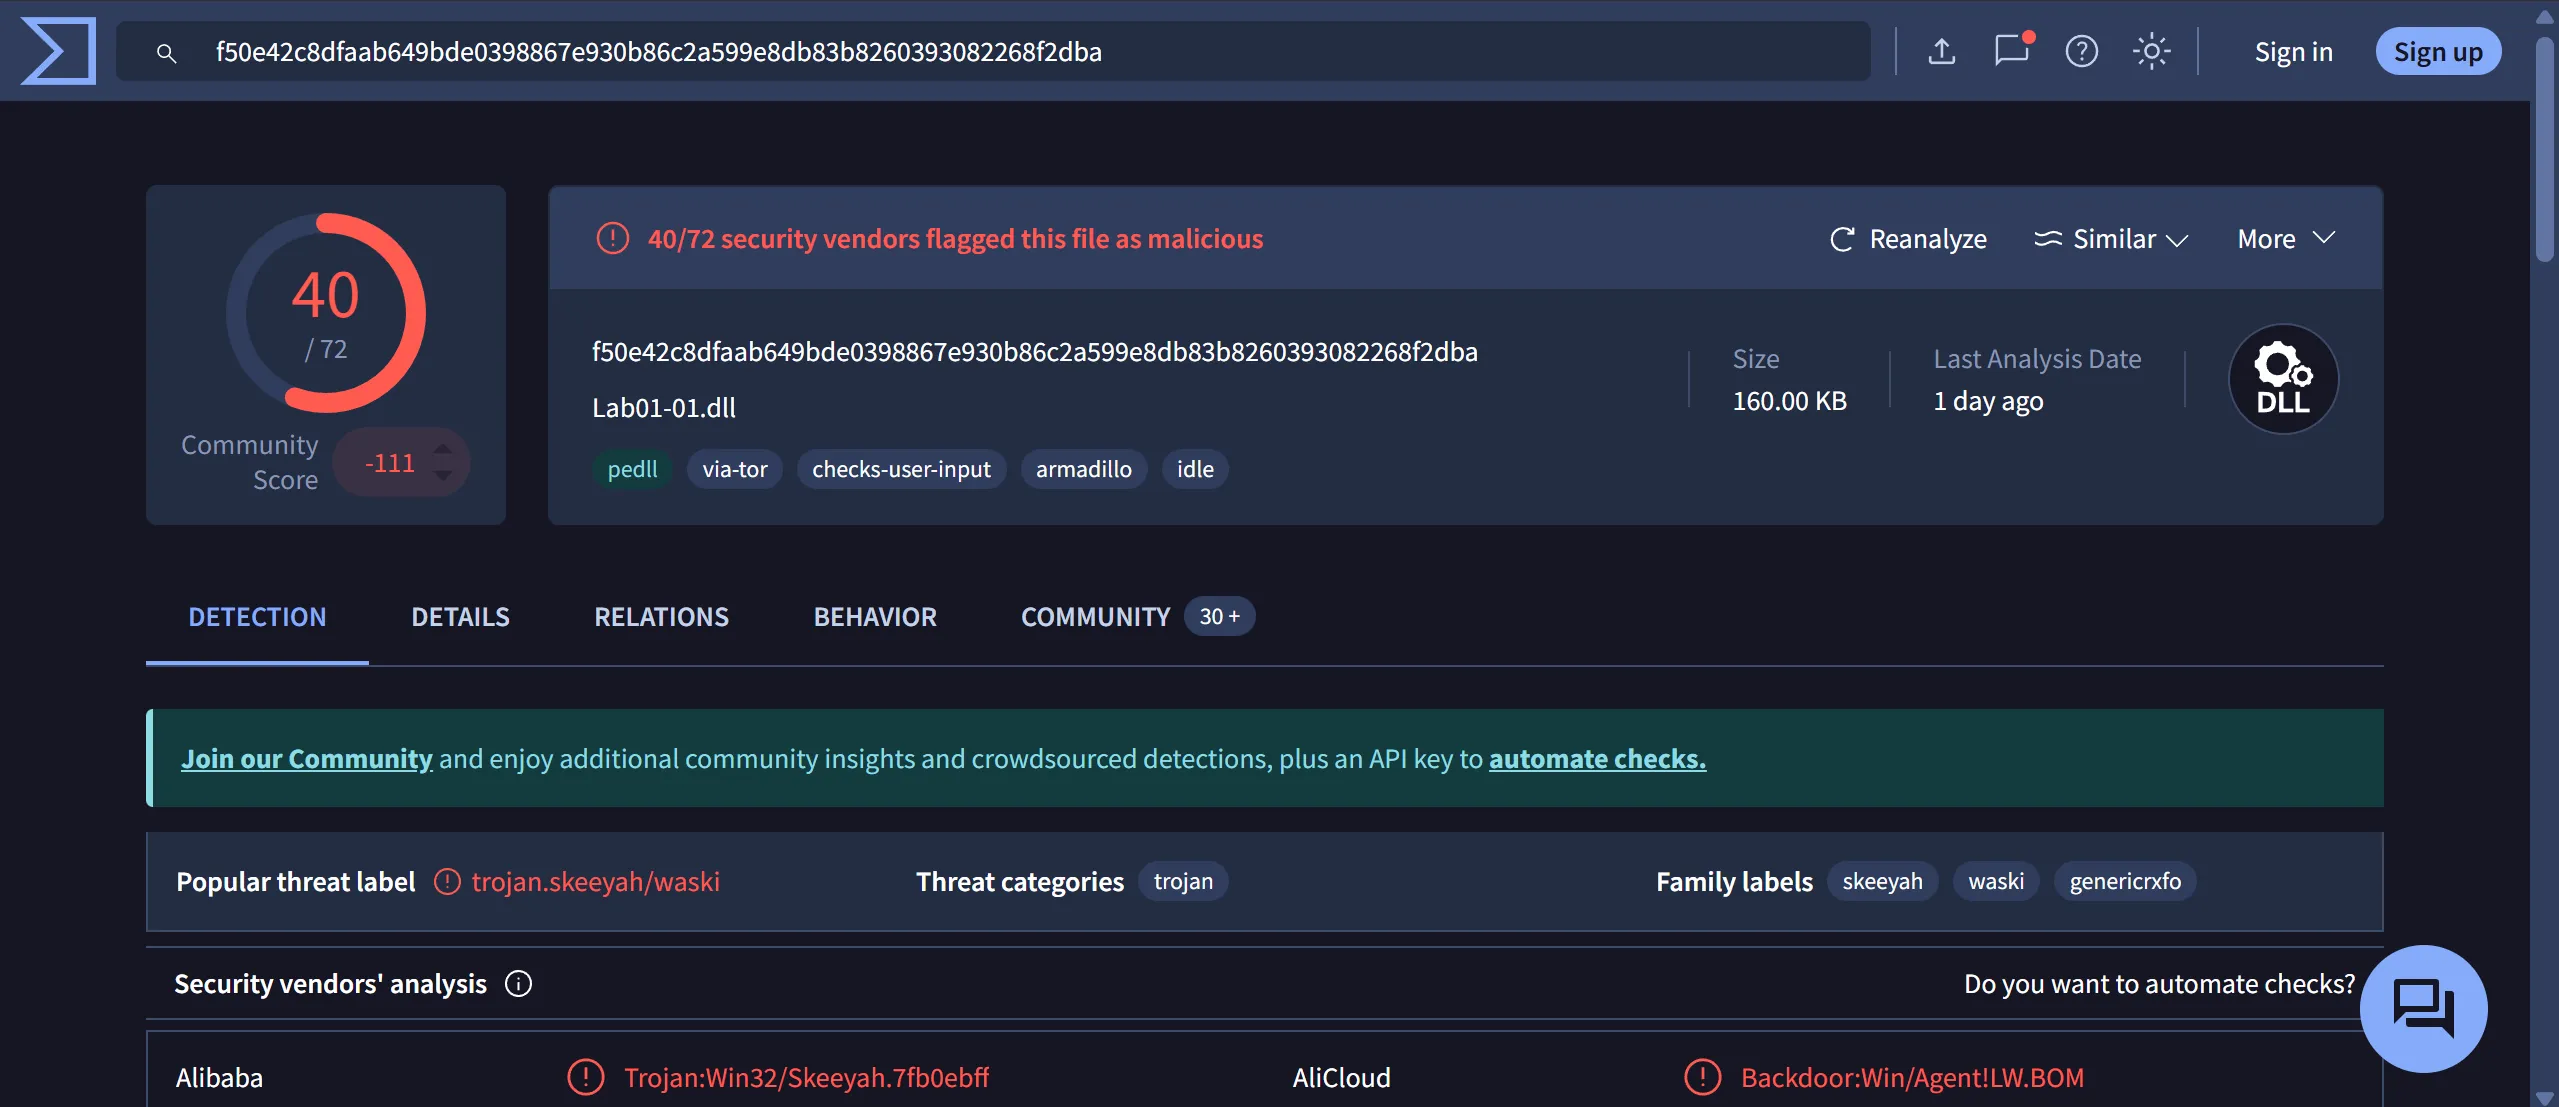Click the Sign up button
Screen dimensions: 2559x1107
pos(2437,52)
